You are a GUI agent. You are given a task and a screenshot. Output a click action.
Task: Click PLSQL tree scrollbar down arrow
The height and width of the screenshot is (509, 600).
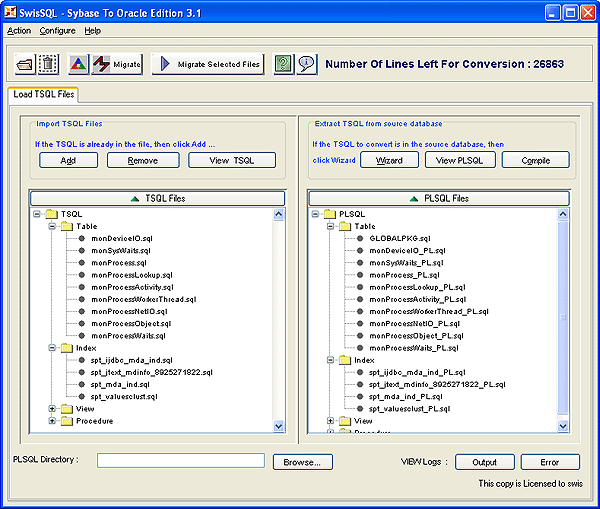pyautogui.click(x=563, y=426)
